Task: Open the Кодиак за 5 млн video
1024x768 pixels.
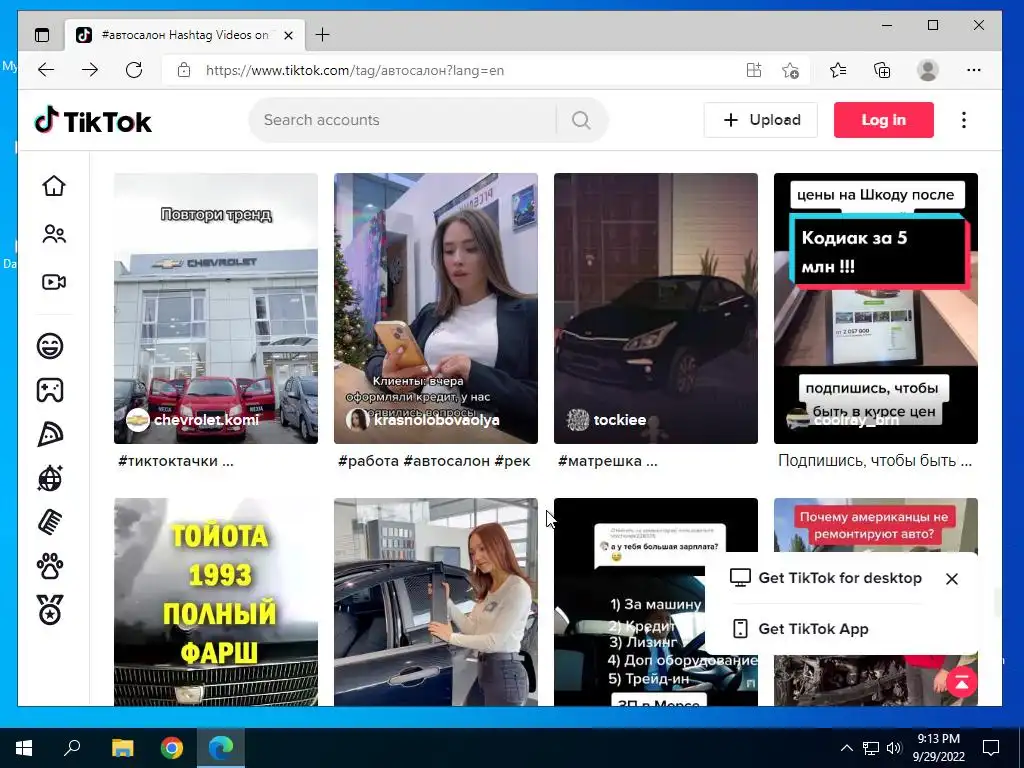Action: click(876, 308)
